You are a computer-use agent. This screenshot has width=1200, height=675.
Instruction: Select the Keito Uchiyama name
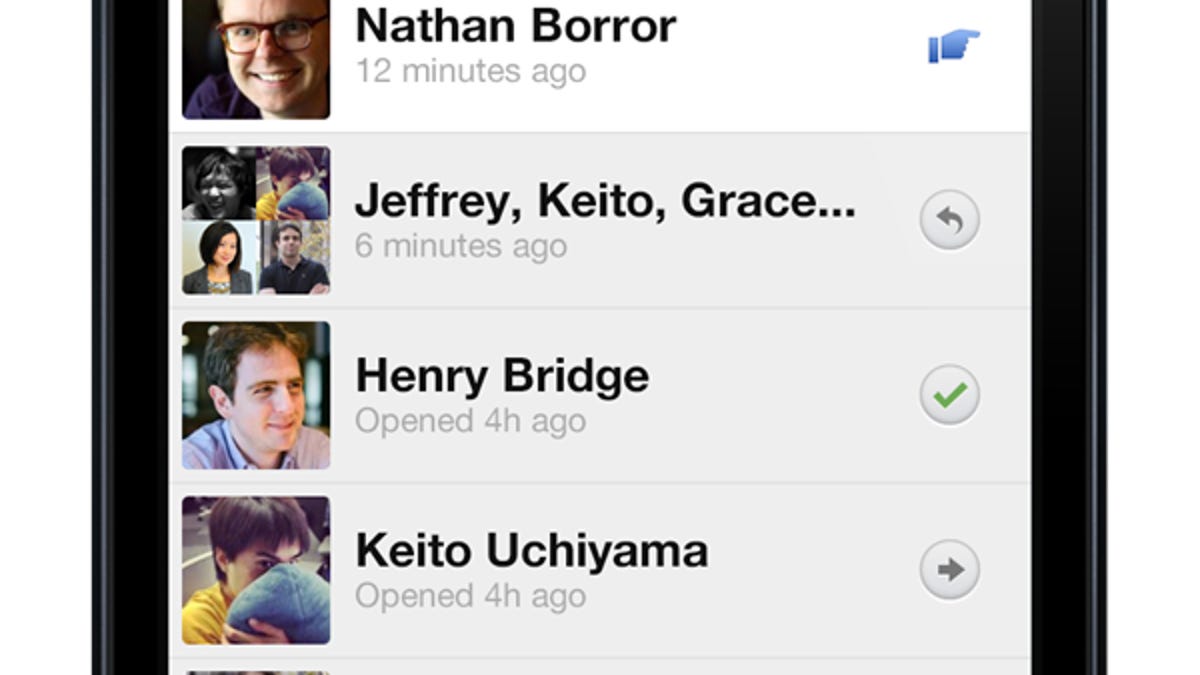(x=532, y=551)
